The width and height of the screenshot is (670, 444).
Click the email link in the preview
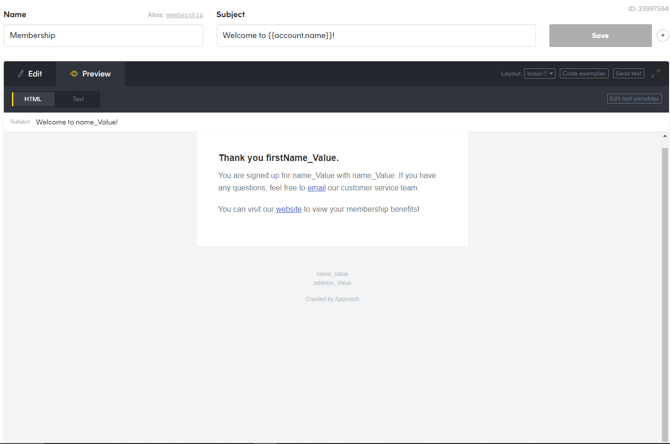(316, 188)
